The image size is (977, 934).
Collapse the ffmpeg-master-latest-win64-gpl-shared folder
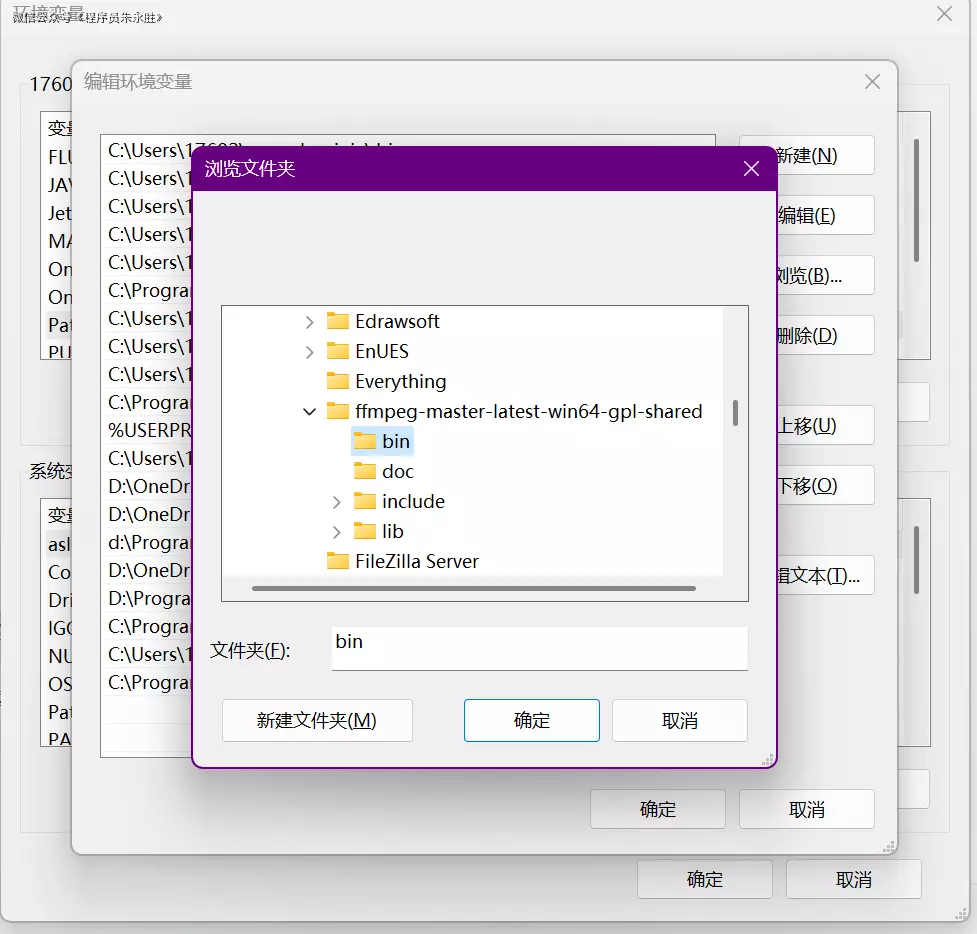tap(310, 411)
